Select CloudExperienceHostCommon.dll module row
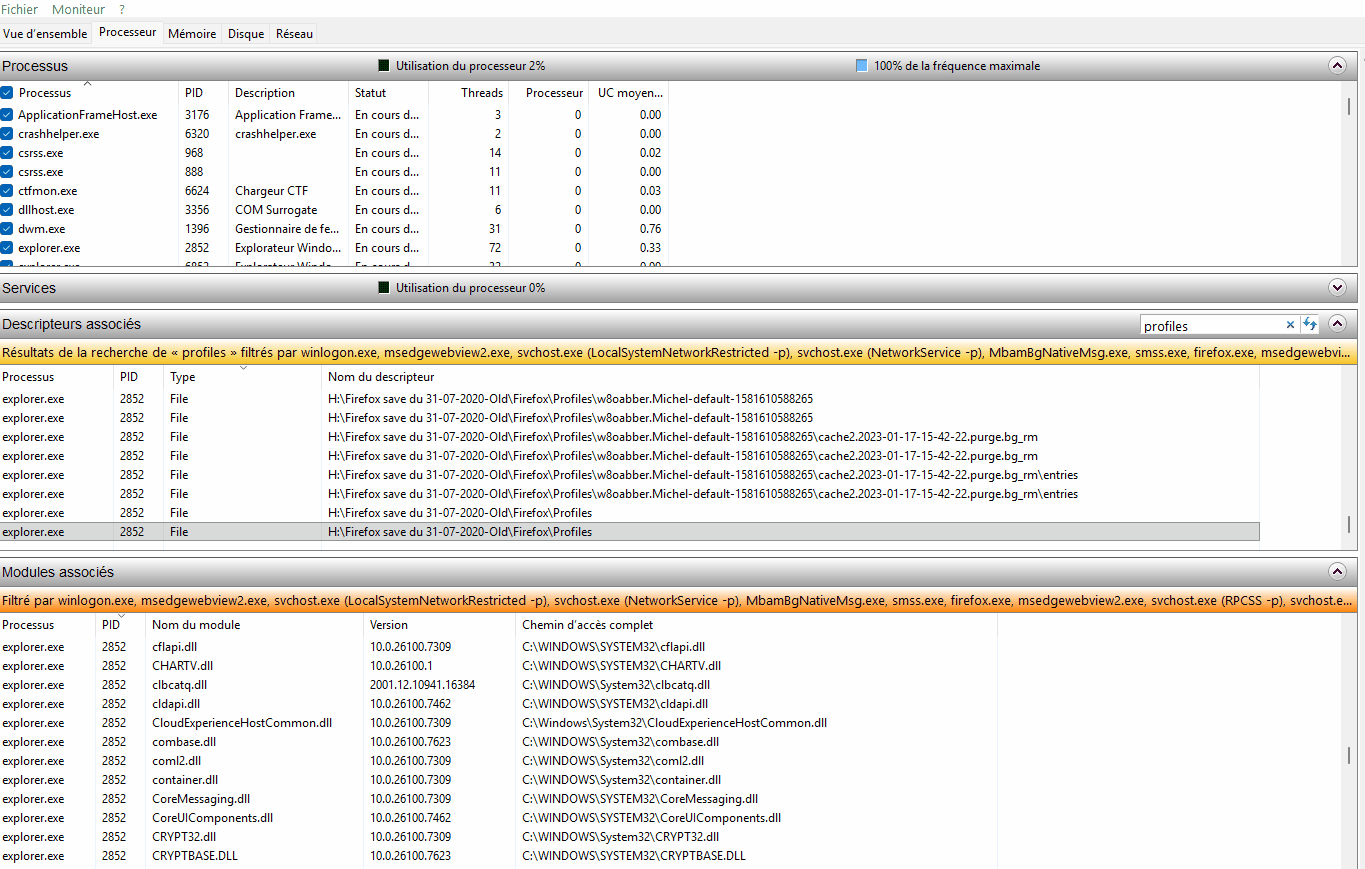This screenshot has width=1365, height=869. [498, 723]
